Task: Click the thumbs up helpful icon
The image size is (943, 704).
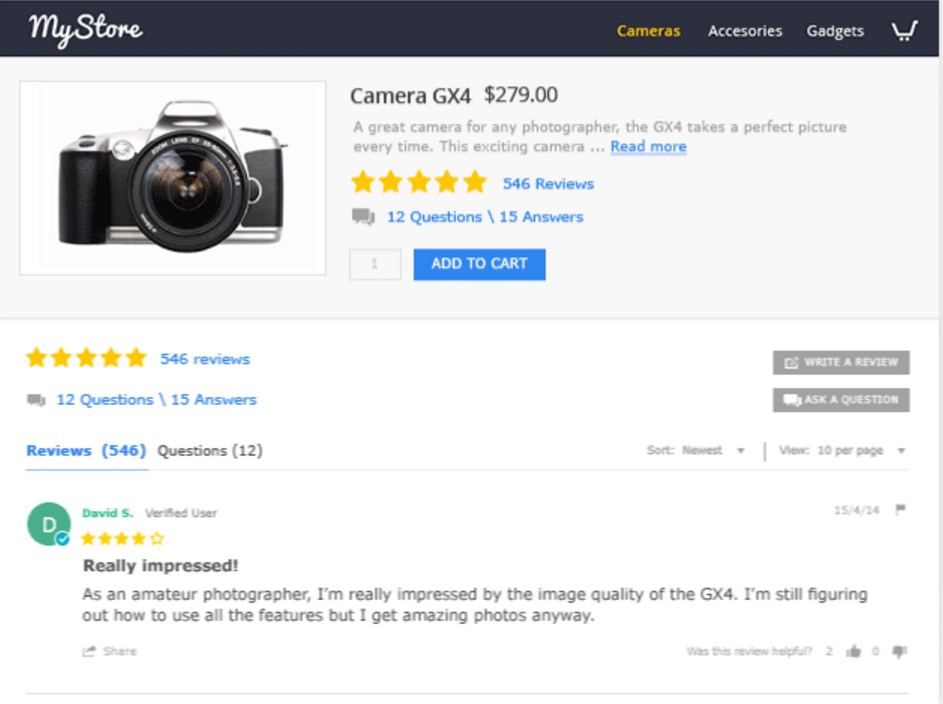Action: [853, 652]
